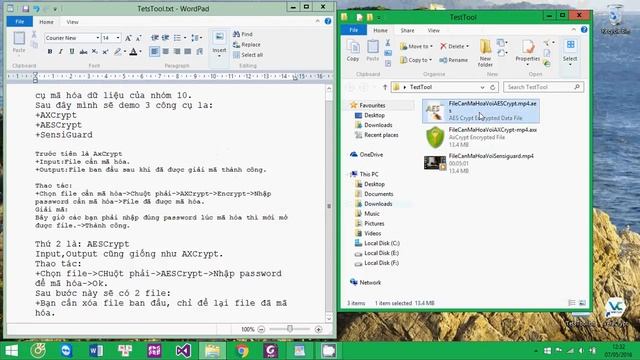Click Cut scissors icon in Explorer ribbon
The image size is (640, 360).
pyautogui.click(x=388, y=42)
